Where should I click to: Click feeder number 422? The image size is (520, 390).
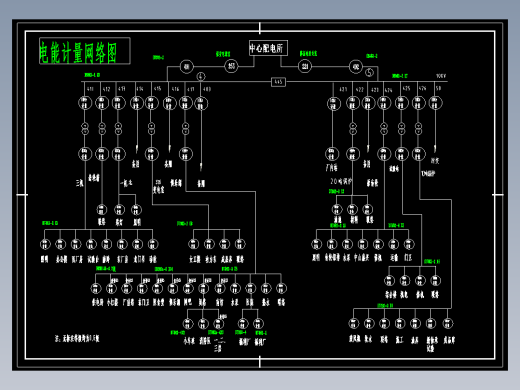360,89
